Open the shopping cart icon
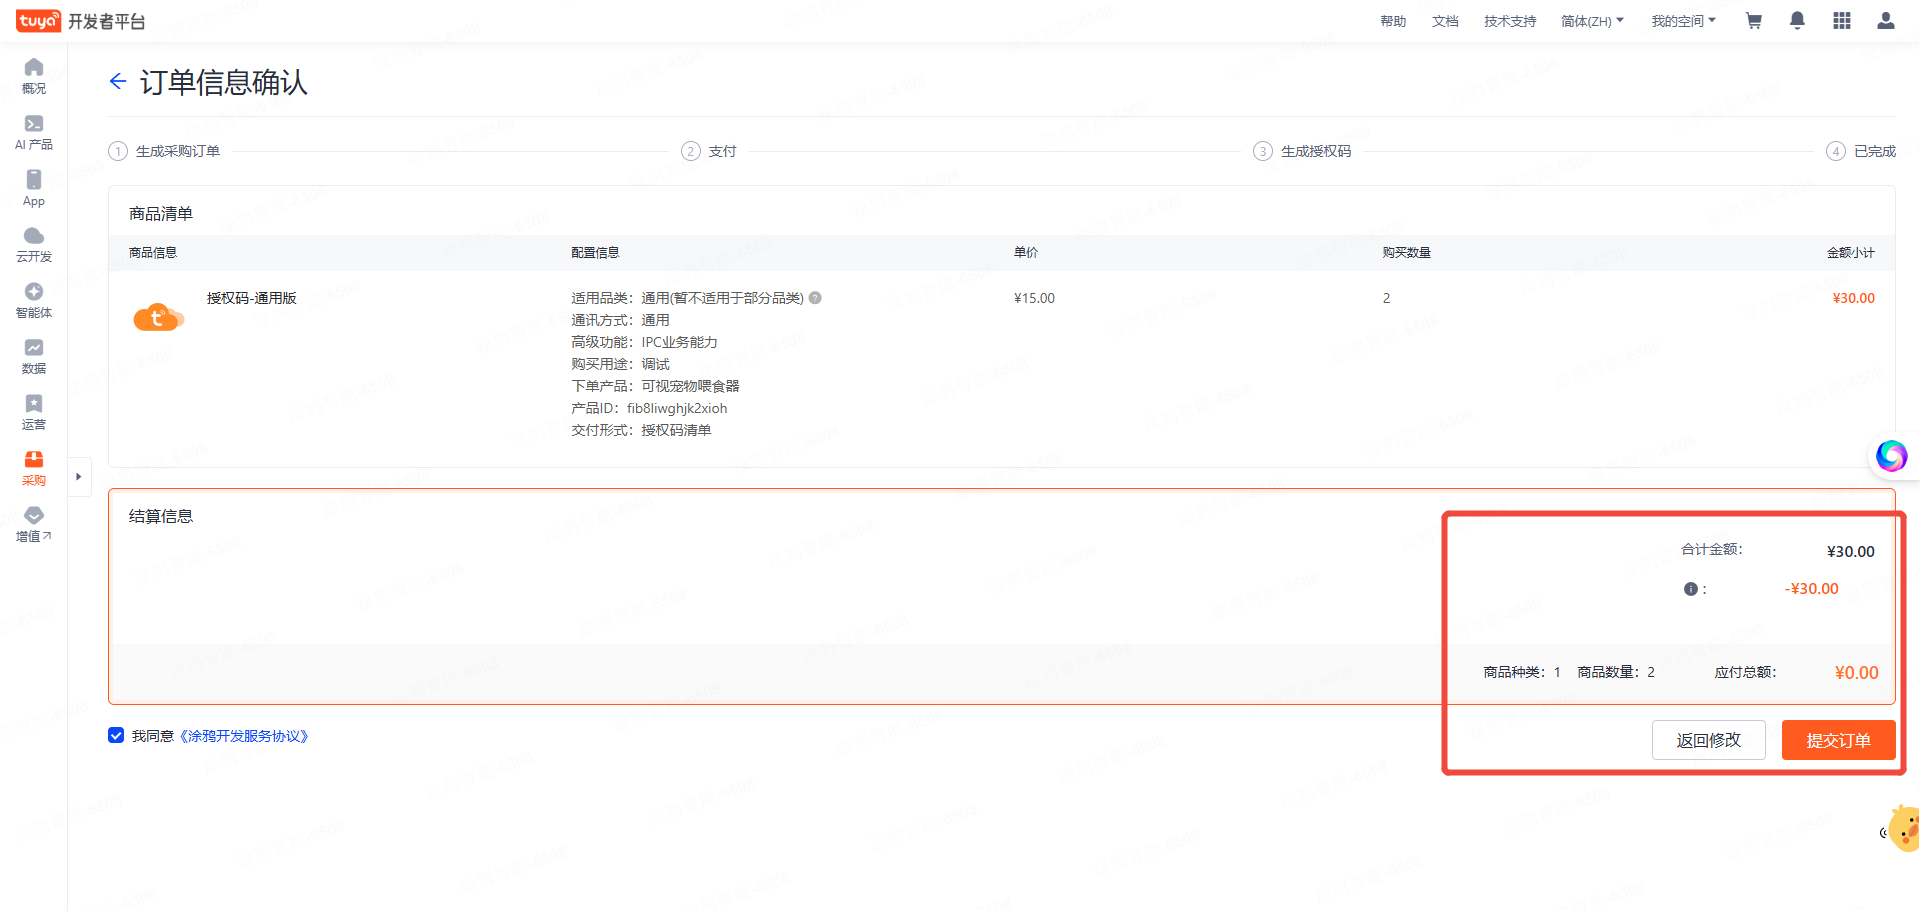This screenshot has width=1920, height=911. coord(1753,21)
